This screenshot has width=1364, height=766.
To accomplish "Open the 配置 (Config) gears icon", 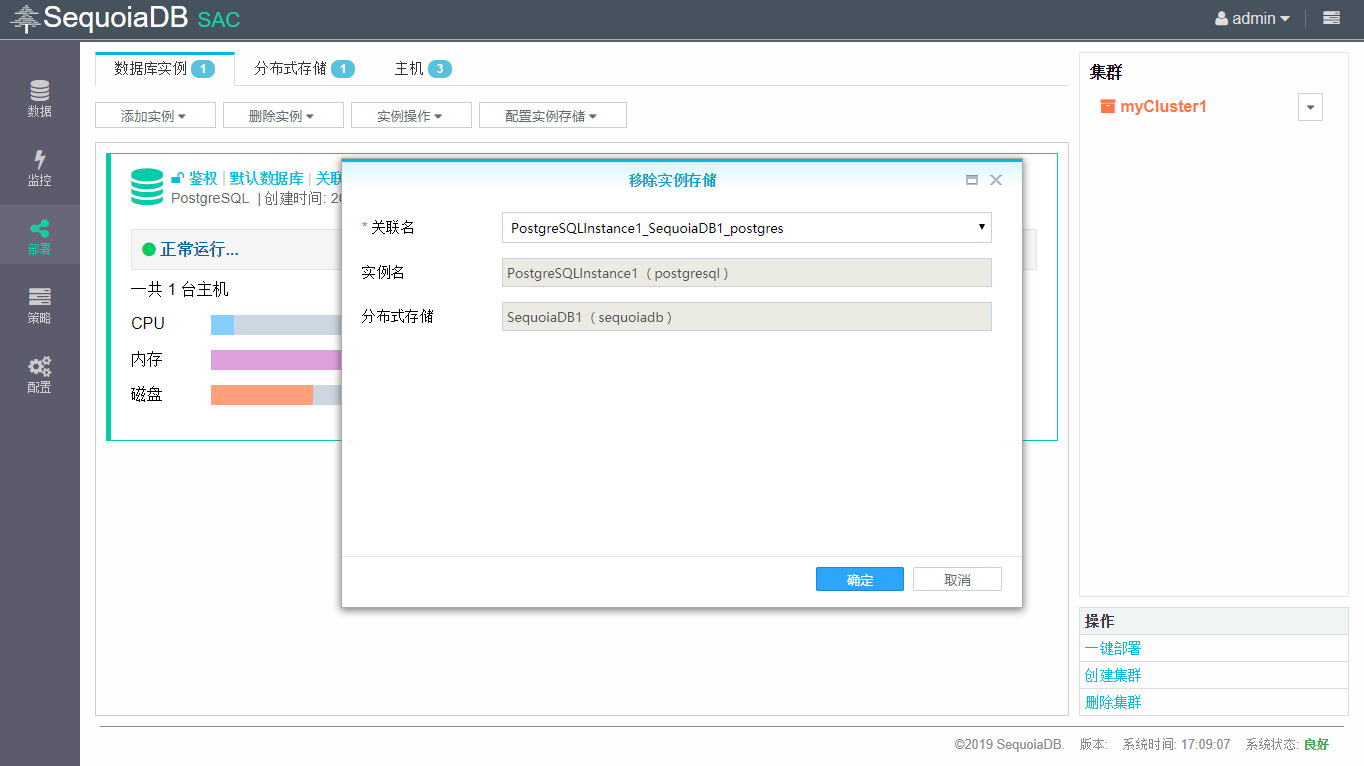I will (39, 374).
